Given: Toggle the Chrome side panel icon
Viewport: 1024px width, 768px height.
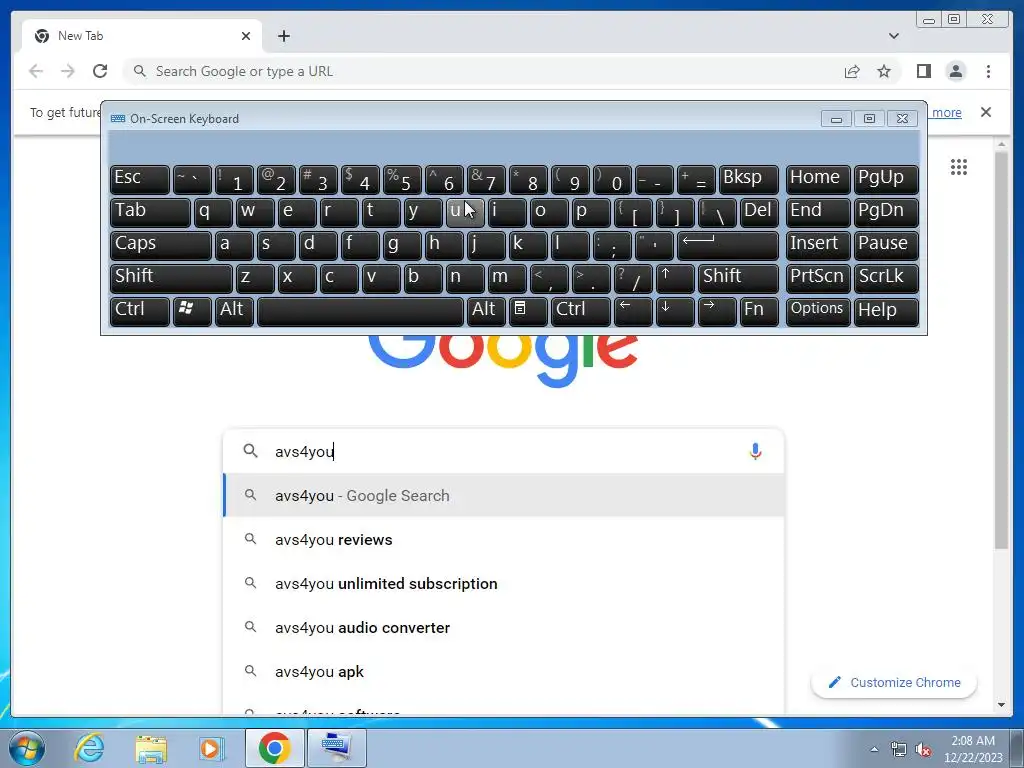Looking at the screenshot, I should tap(923, 71).
